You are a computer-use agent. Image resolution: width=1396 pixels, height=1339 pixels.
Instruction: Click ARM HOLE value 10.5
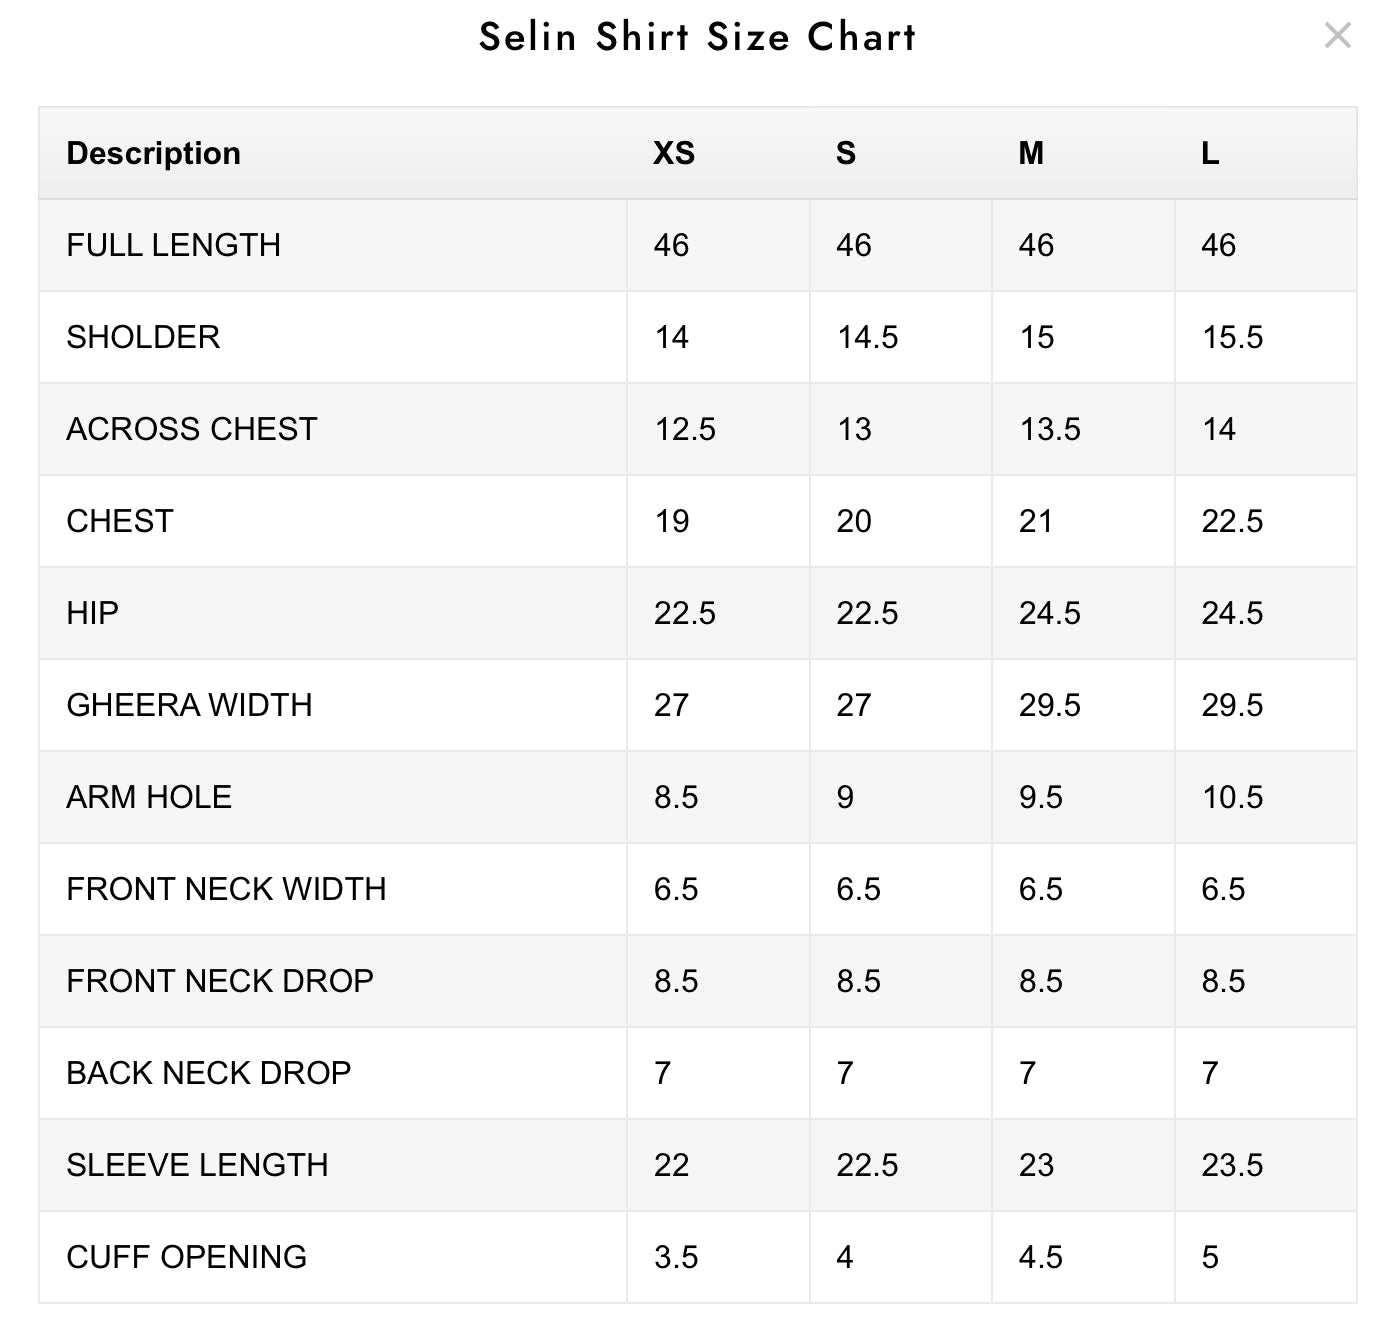coord(1232,797)
